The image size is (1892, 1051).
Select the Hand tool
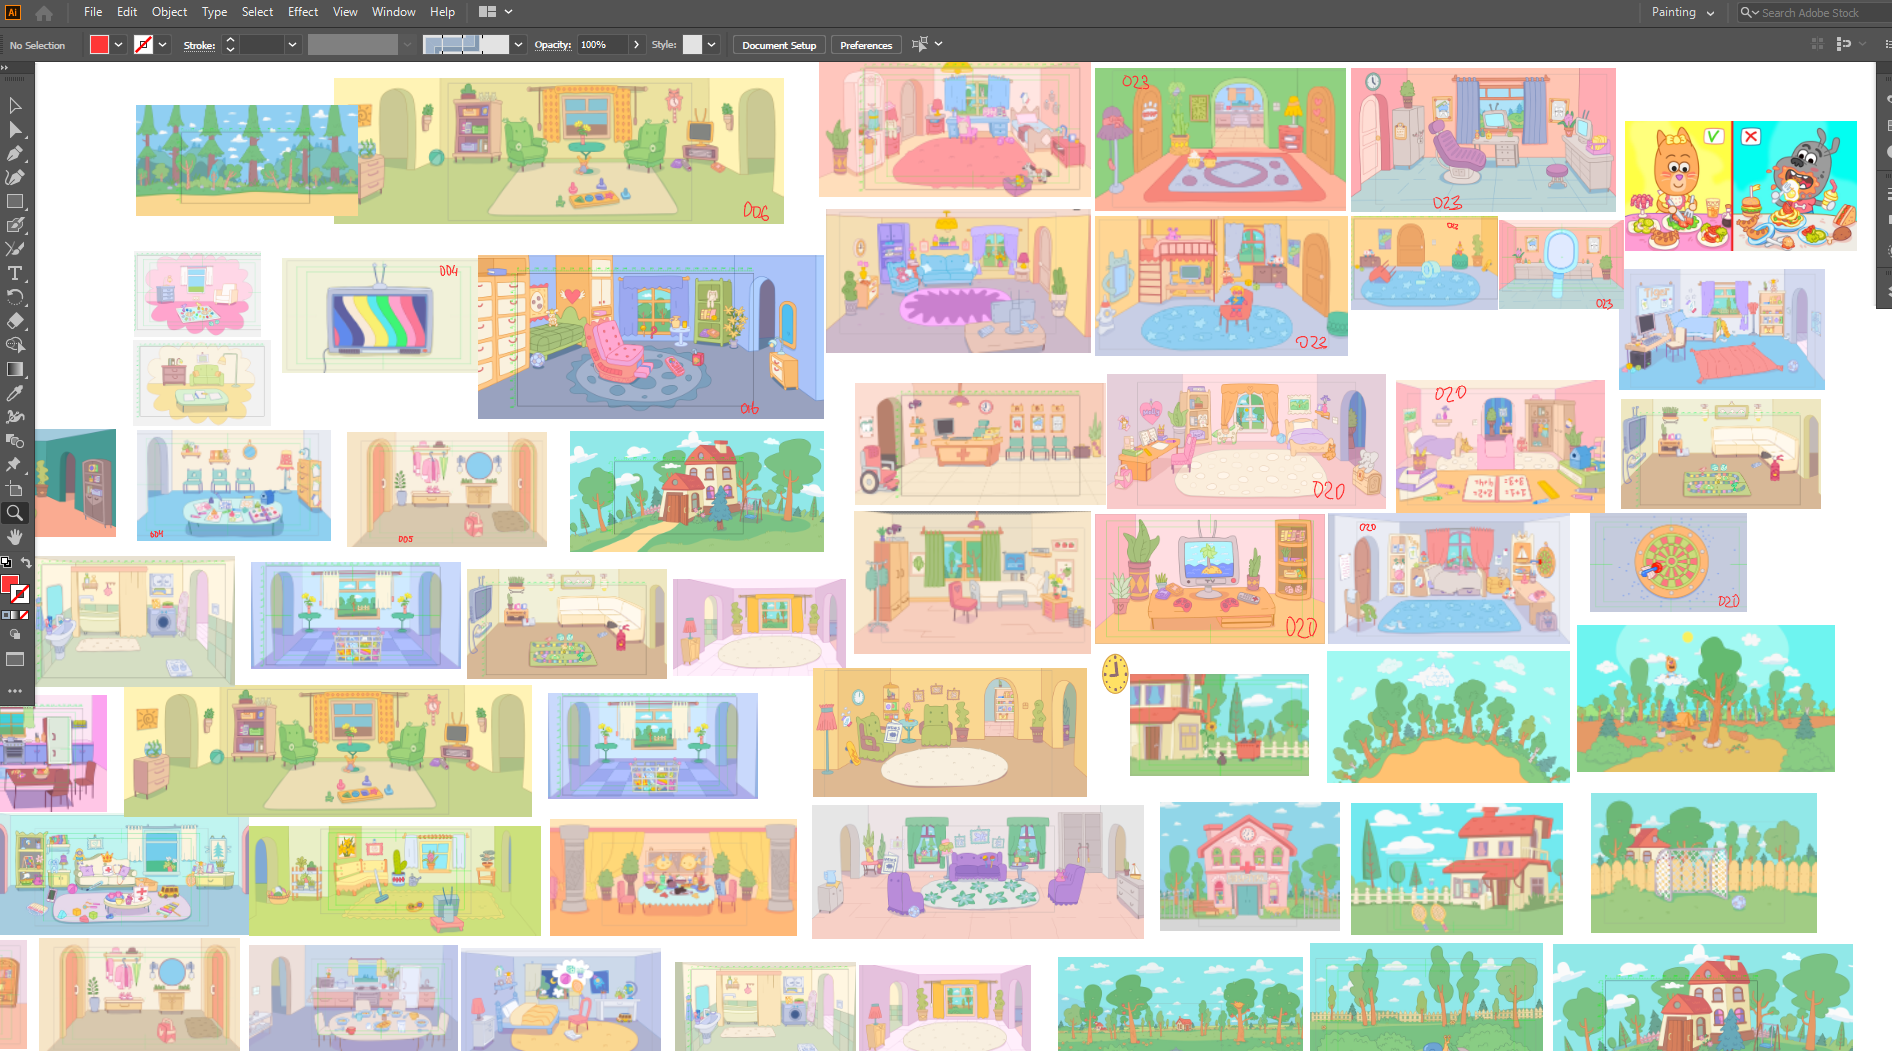coord(15,537)
